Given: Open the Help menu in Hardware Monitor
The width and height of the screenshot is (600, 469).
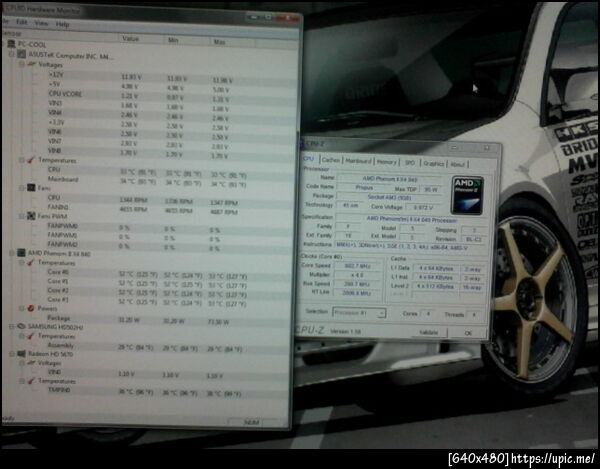Looking at the screenshot, I should point(62,24).
